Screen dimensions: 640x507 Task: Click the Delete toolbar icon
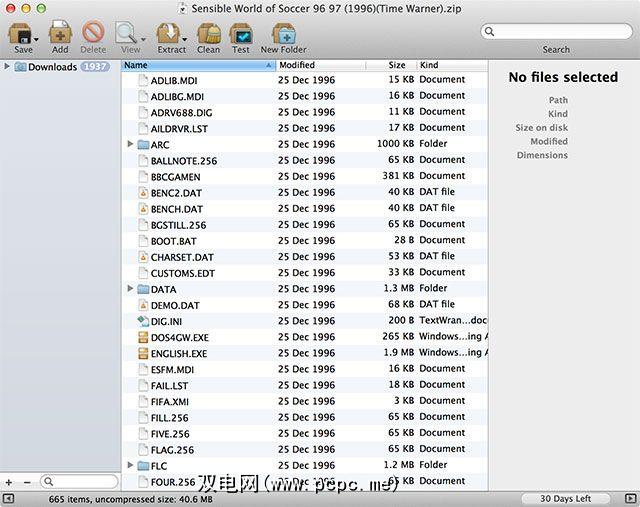point(93,32)
